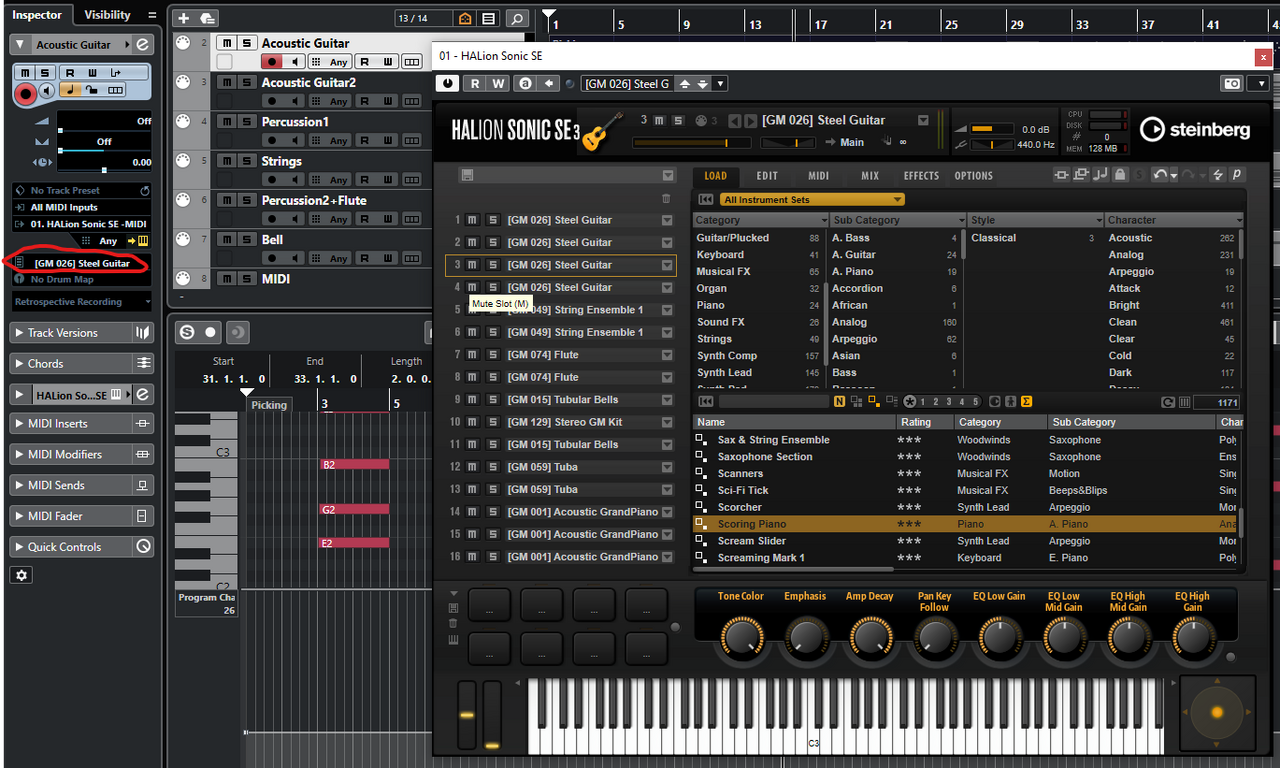Open the MIDI tab in HALion
1280x768 pixels.
[x=818, y=176]
